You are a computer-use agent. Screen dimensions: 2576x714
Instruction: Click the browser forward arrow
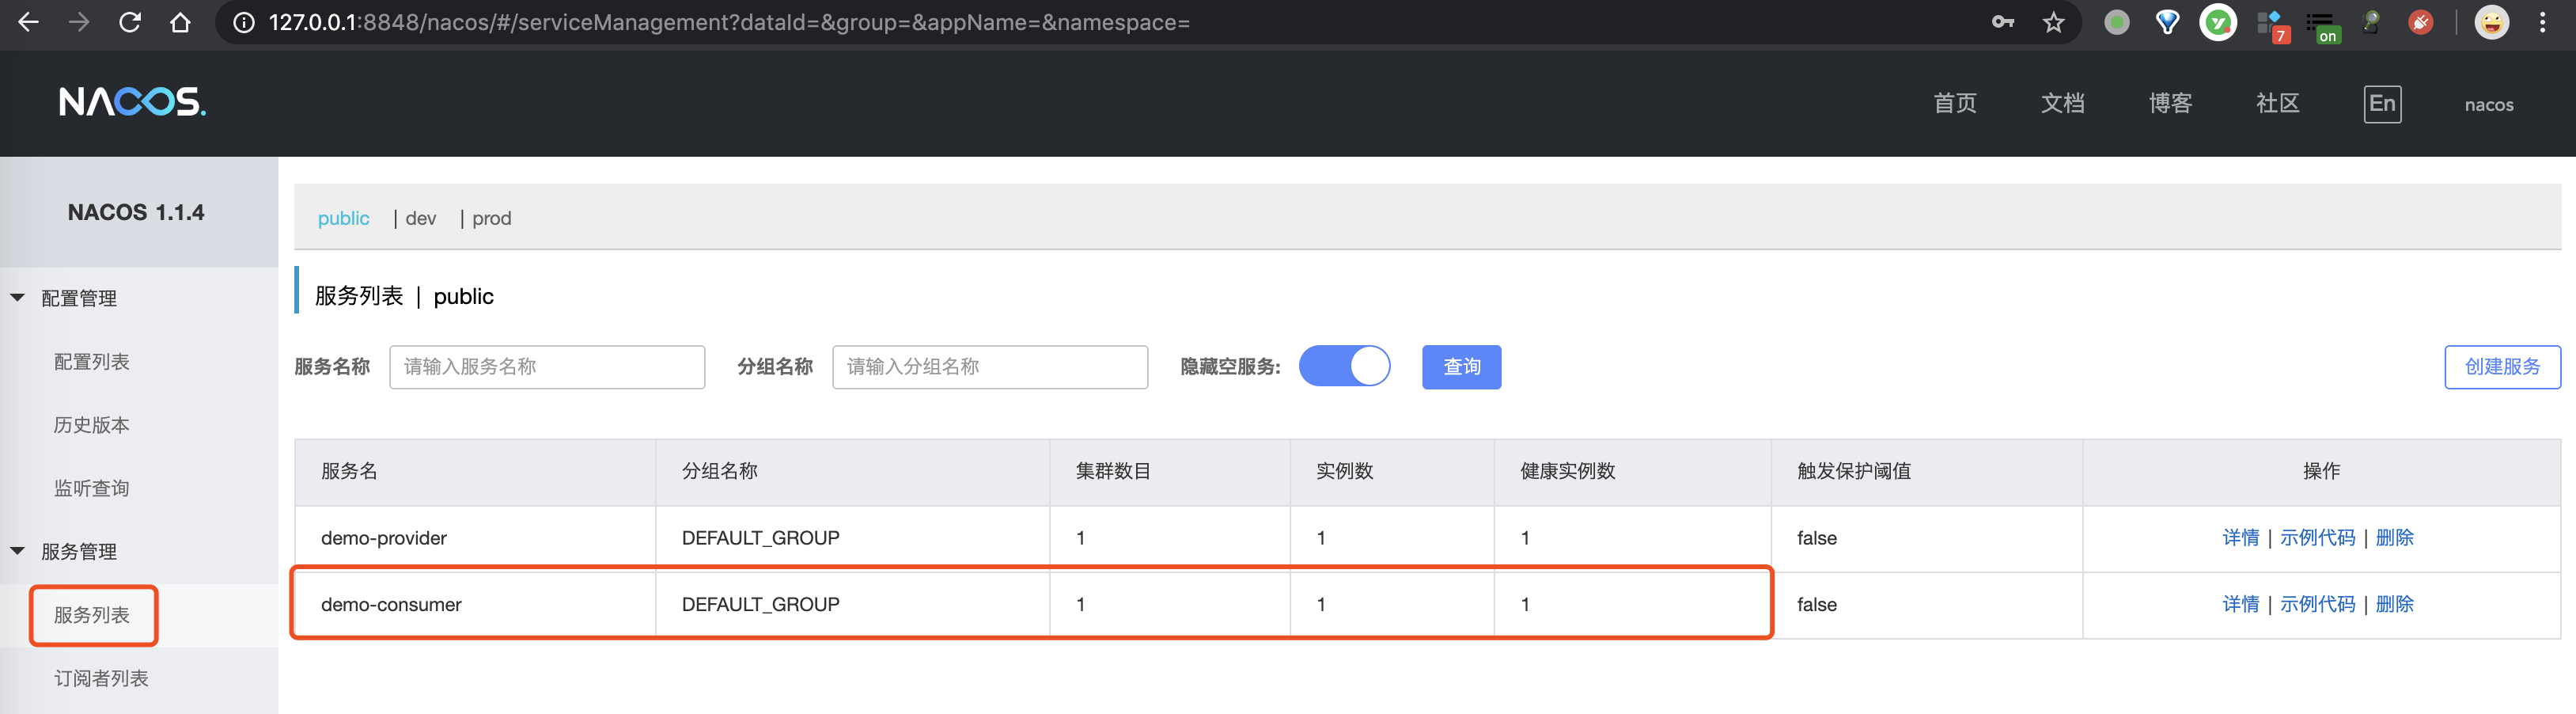click(x=79, y=22)
